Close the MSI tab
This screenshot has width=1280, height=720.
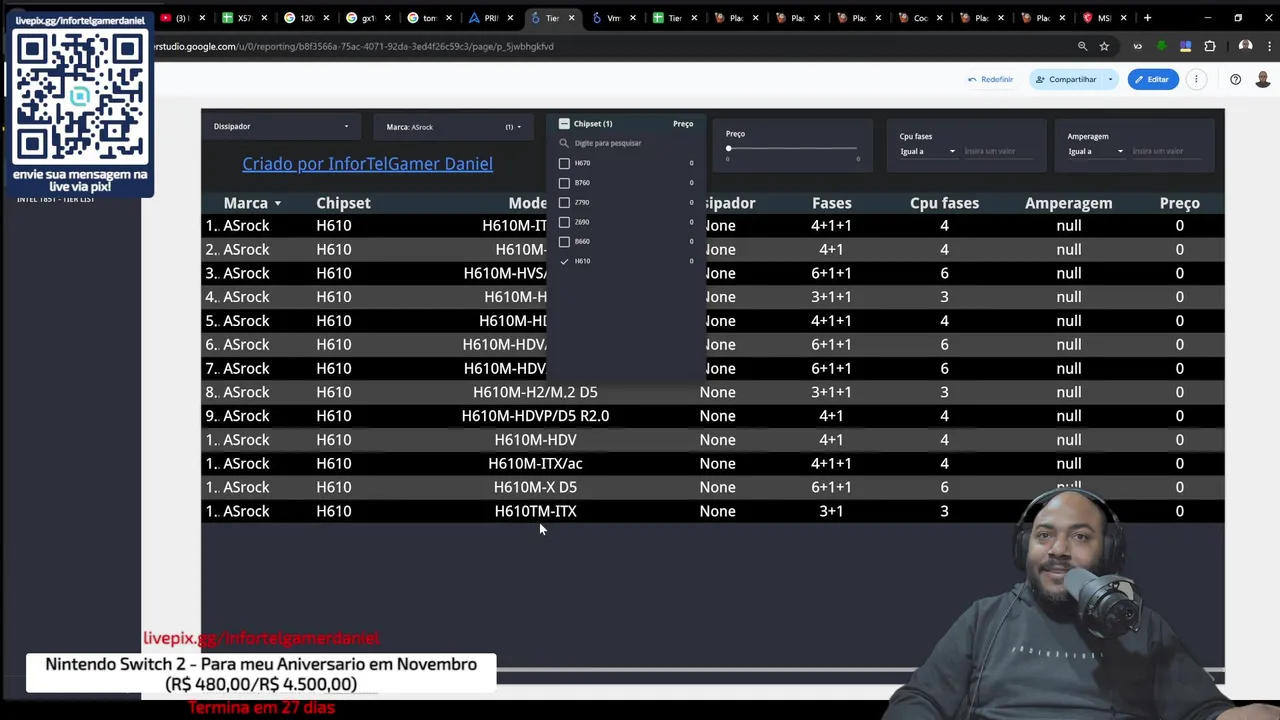pos(1123,18)
